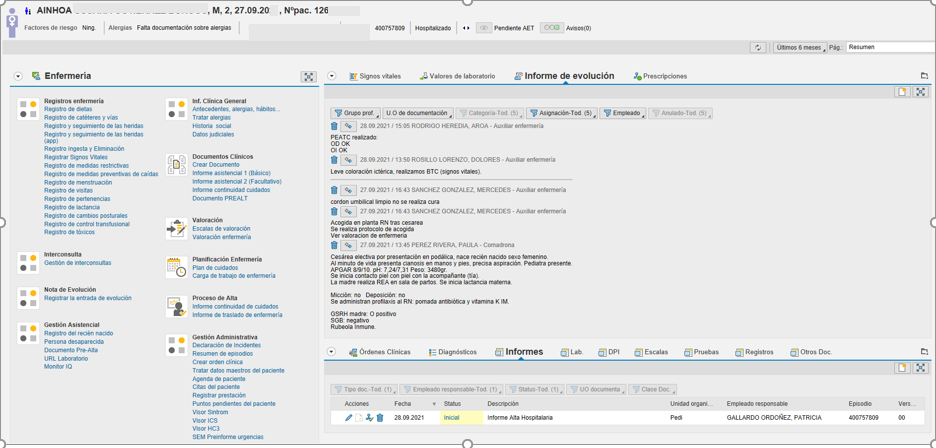Delete the Informe Alta Hospitalaria row with trash icon
Image resolution: width=936 pixels, height=448 pixels.
pyautogui.click(x=380, y=418)
